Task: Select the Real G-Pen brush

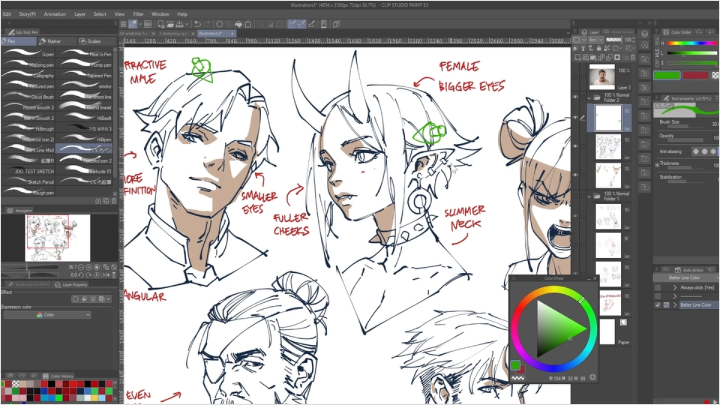Action: click(x=86, y=54)
